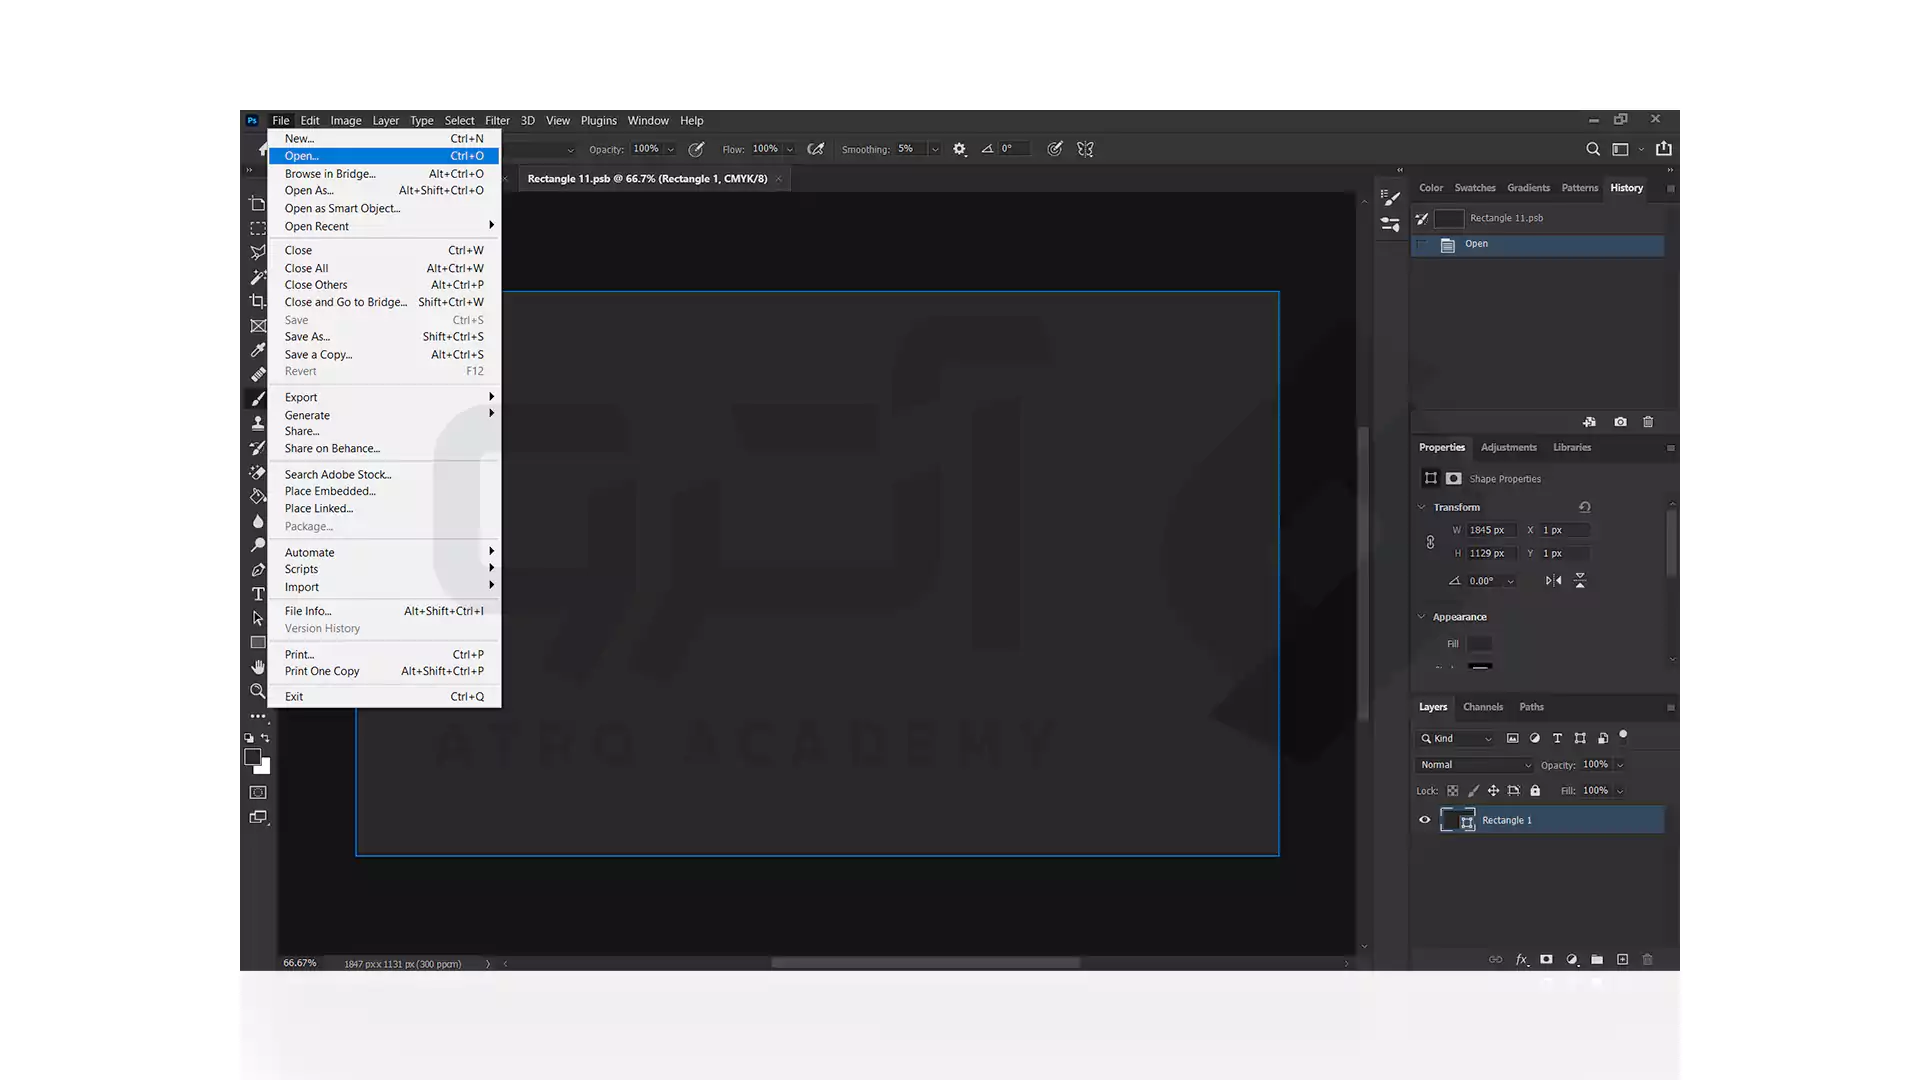The height and width of the screenshot is (1080, 1920).
Task: Open the Filter menu in menu bar
Action: pos(497,121)
